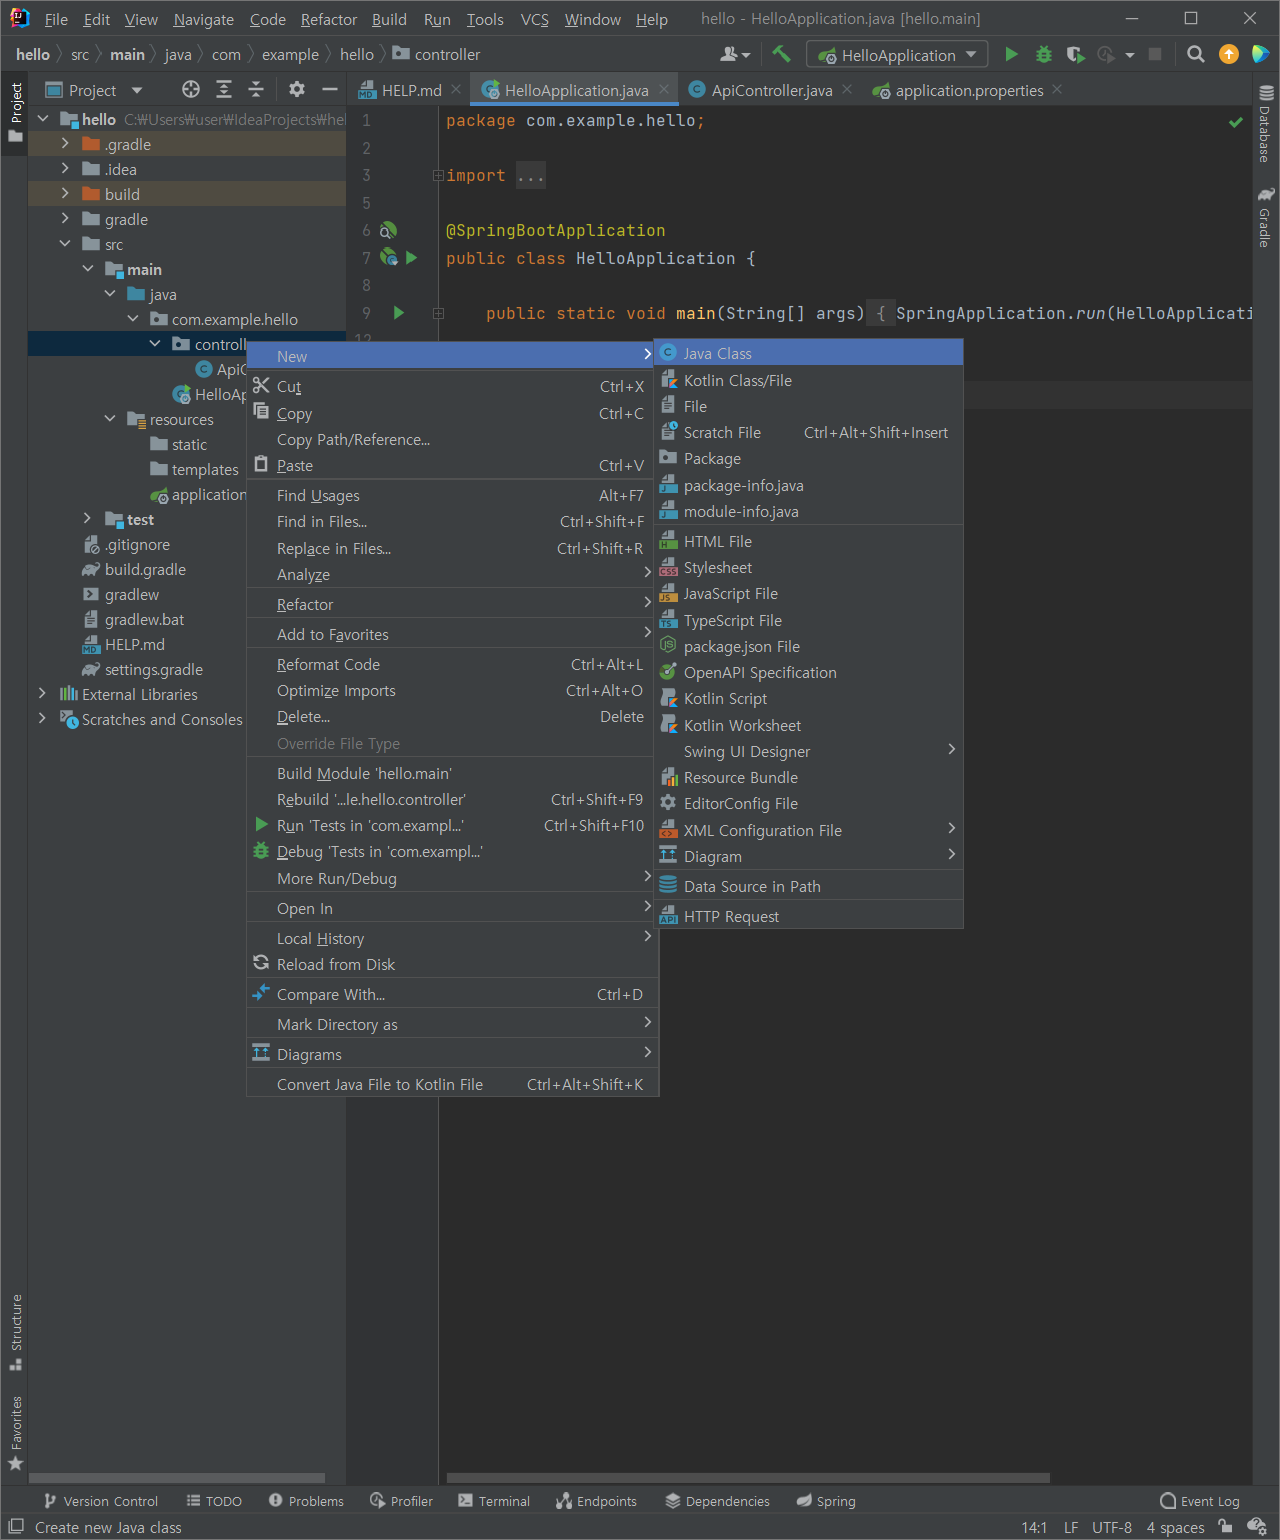Click the Stop square icon in toolbar
This screenshot has width=1280, height=1540.
(1155, 54)
